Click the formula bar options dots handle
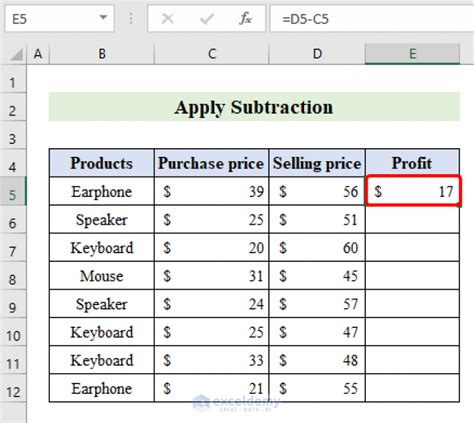 tap(131, 19)
